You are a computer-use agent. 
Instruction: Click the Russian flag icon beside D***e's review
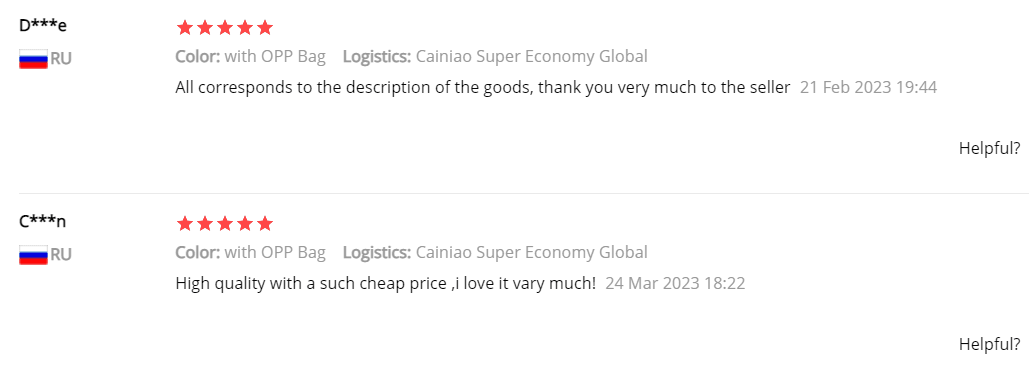coord(33,59)
